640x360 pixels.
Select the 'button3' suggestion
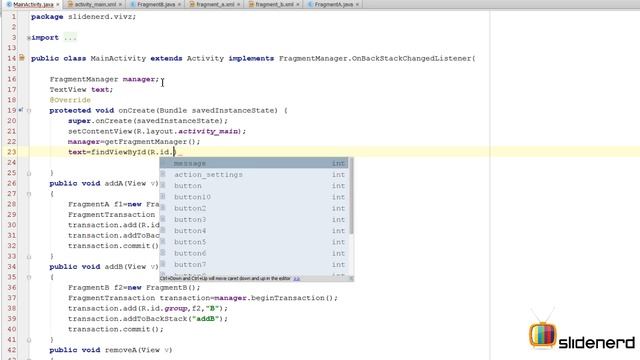(x=254, y=220)
